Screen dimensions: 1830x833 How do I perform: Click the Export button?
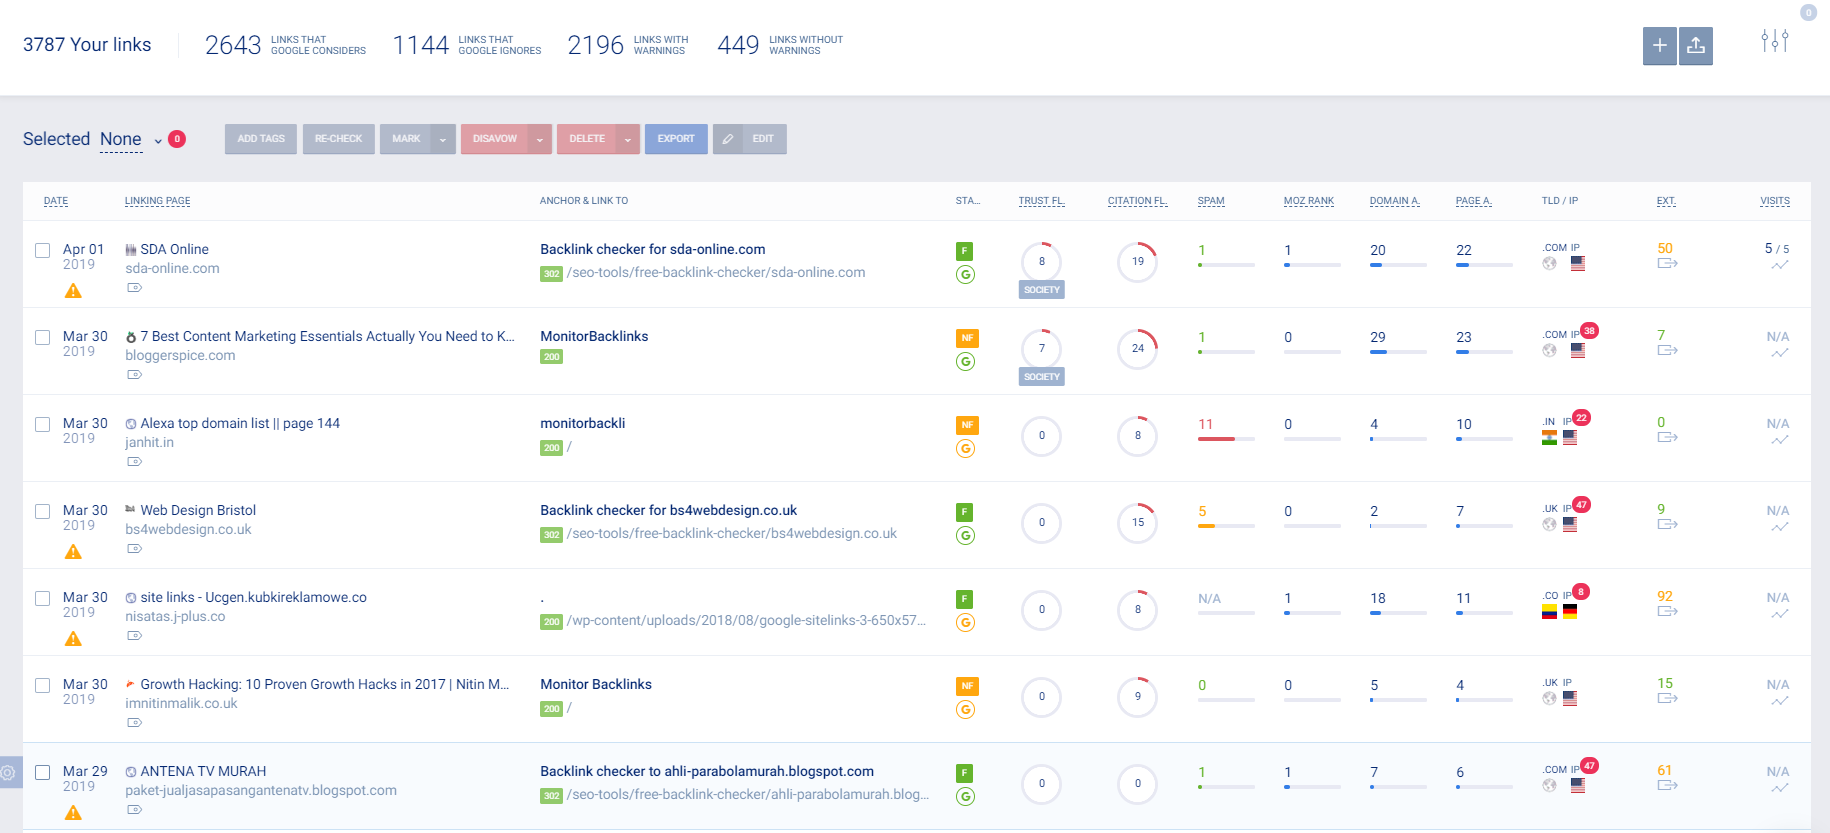(x=676, y=139)
